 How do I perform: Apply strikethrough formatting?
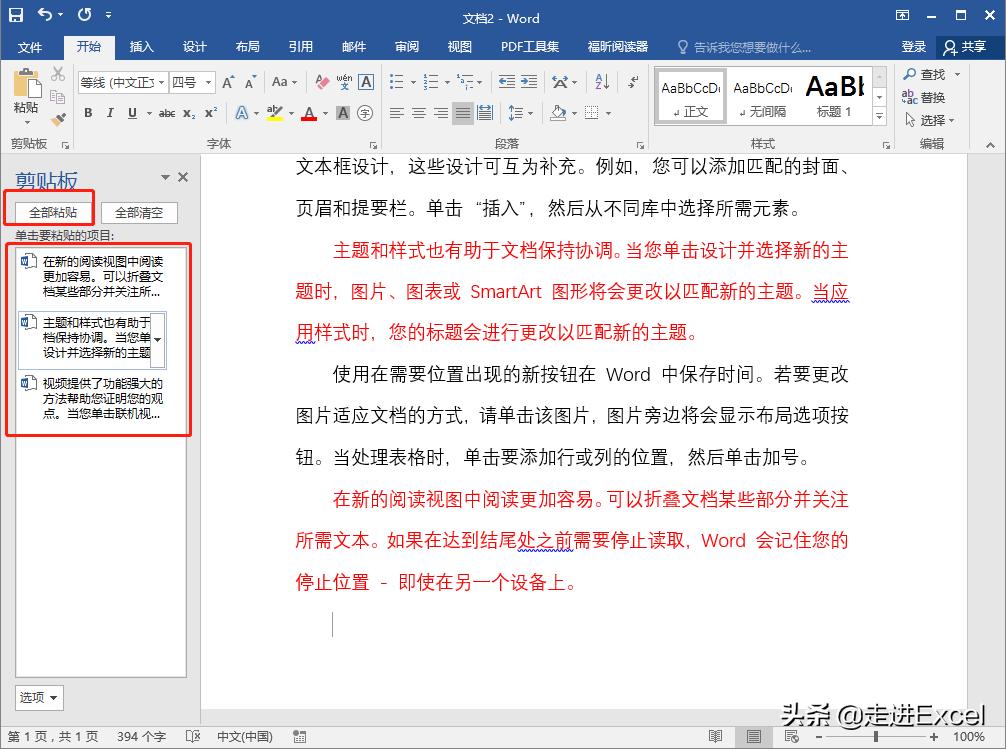[166, 112]
